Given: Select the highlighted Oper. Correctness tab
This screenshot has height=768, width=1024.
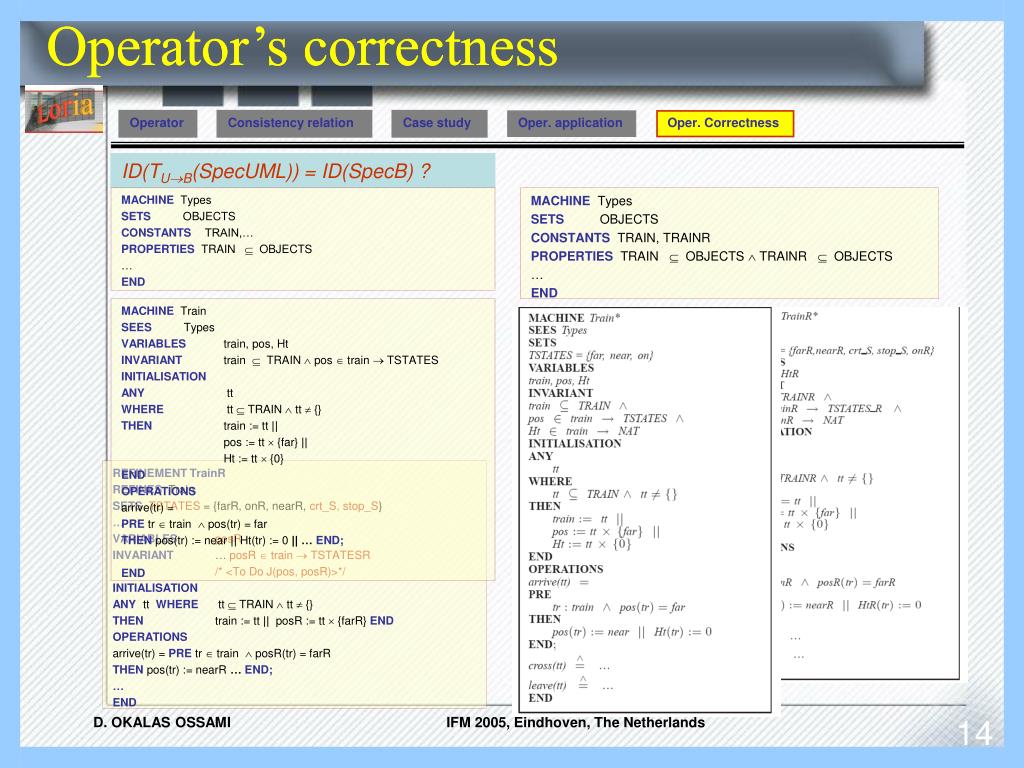Looking at the screenshot, I should (x=724, y=123).
